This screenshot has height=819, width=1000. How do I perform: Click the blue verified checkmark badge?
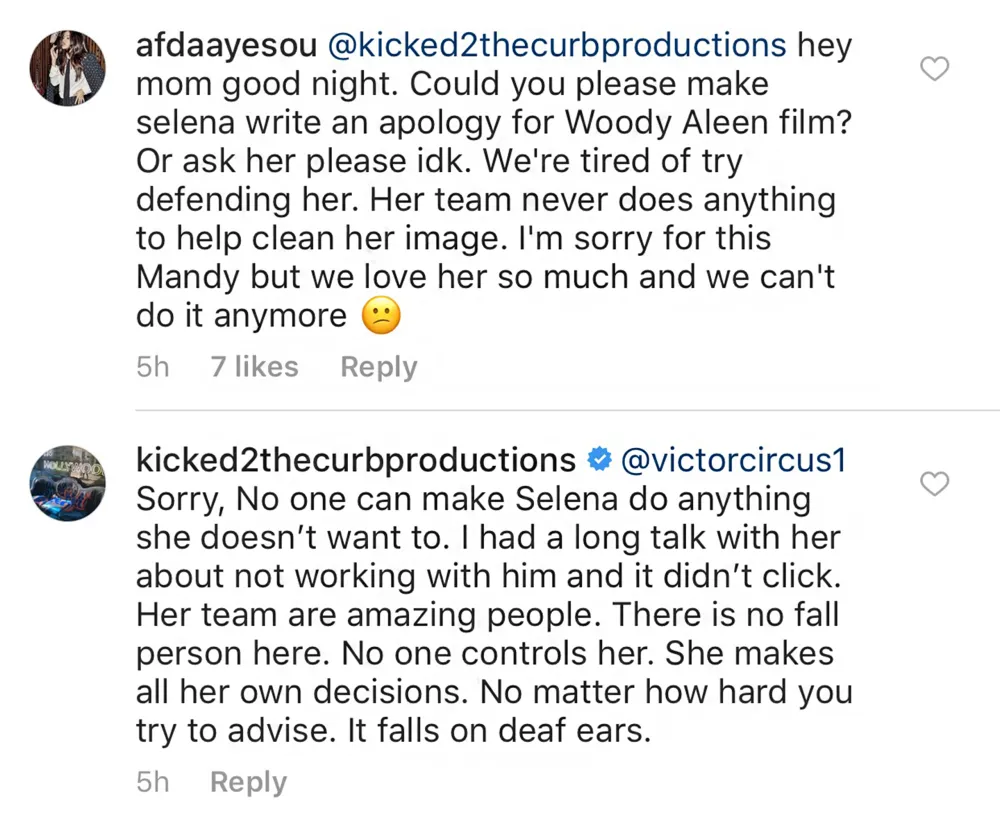599,459
